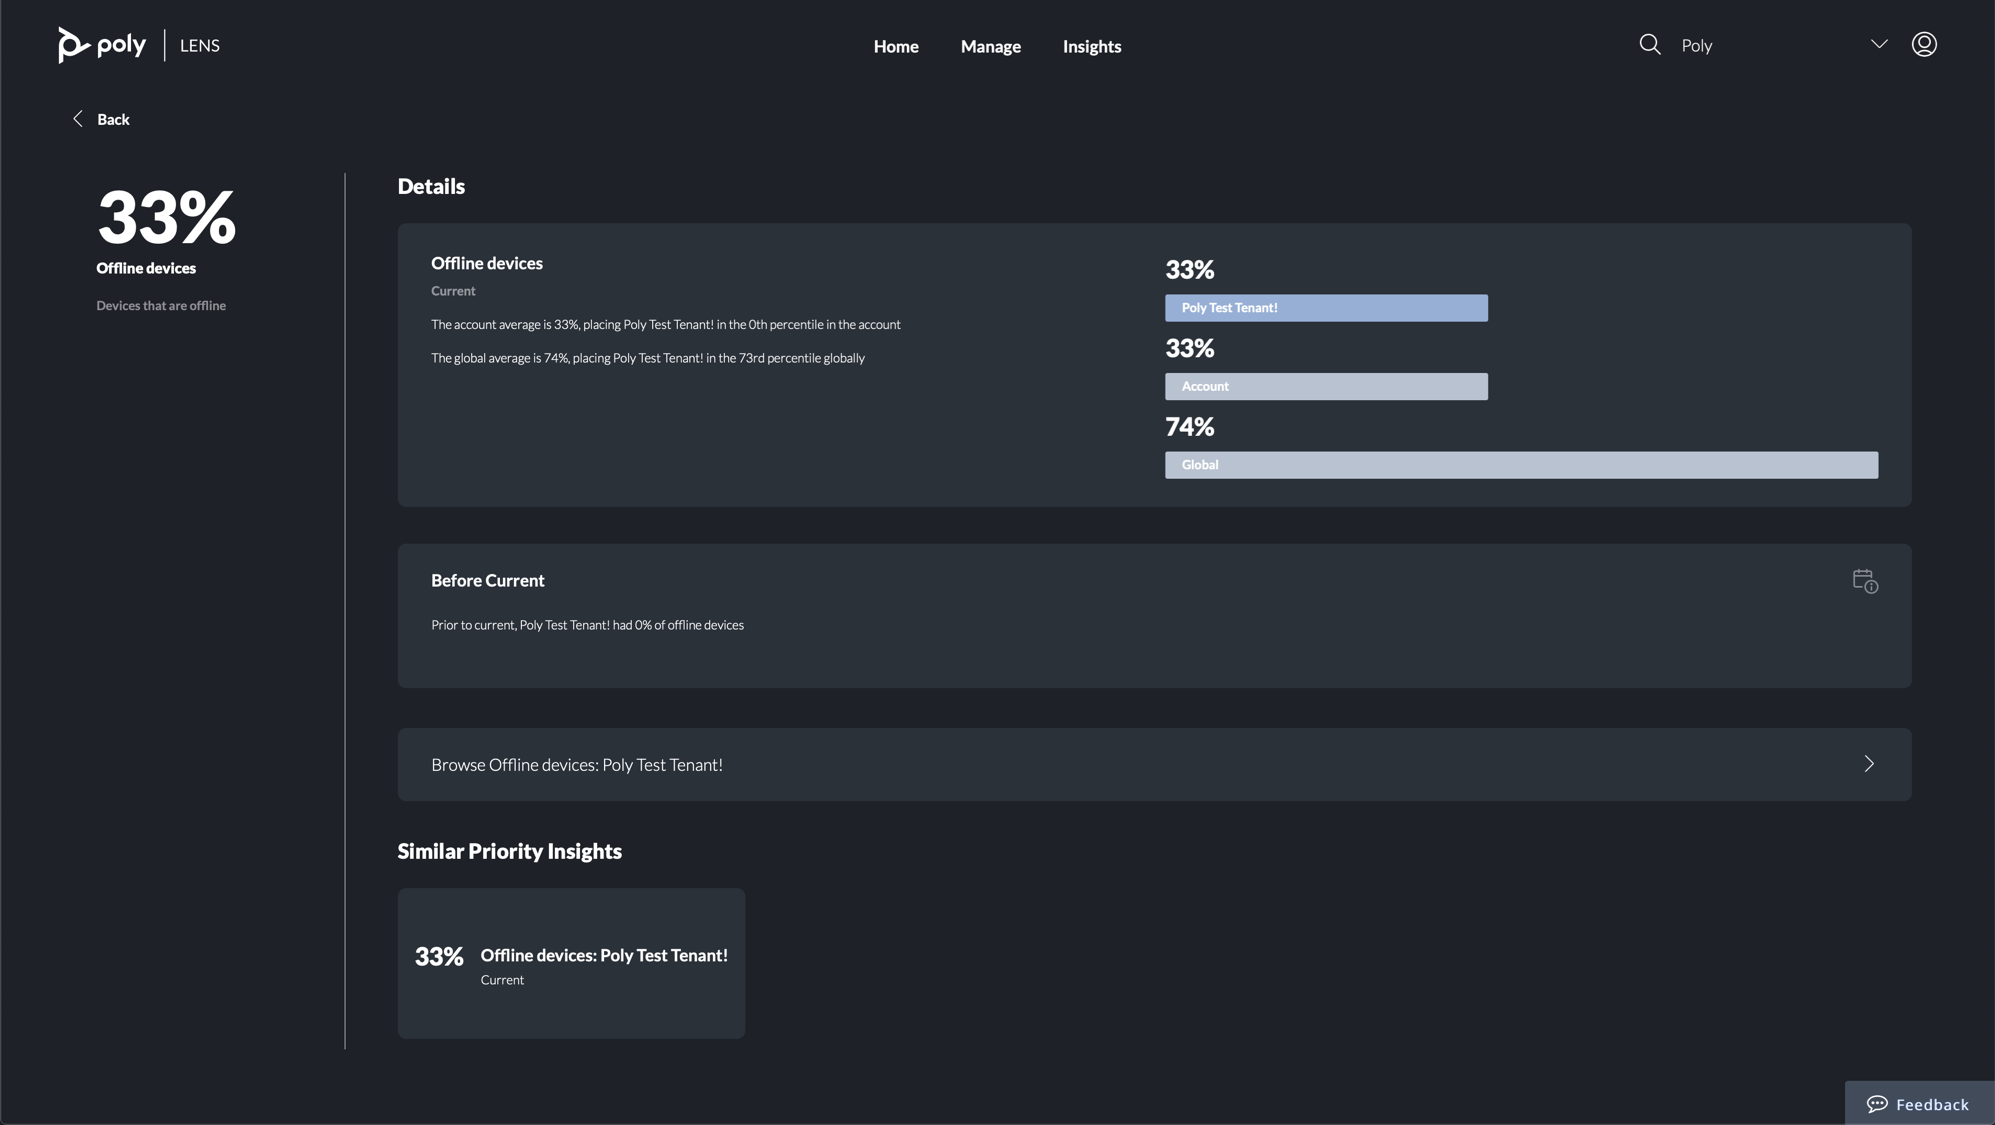Click the calendar history icon in Before Current
Image resolution: width=1995 pixels, height=1125 pixels.
[1865, 581]
